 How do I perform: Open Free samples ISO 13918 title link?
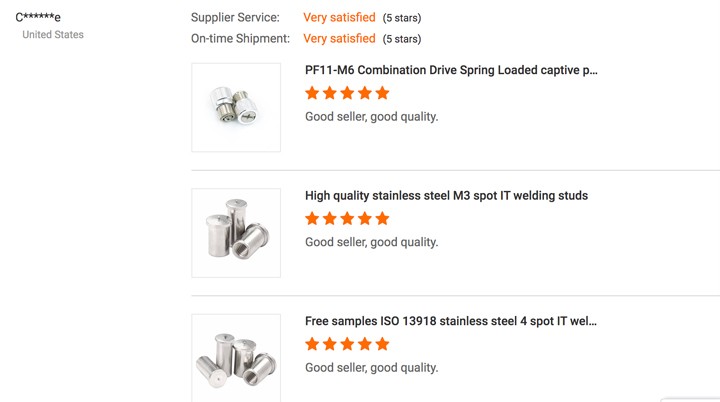(451, 321)
